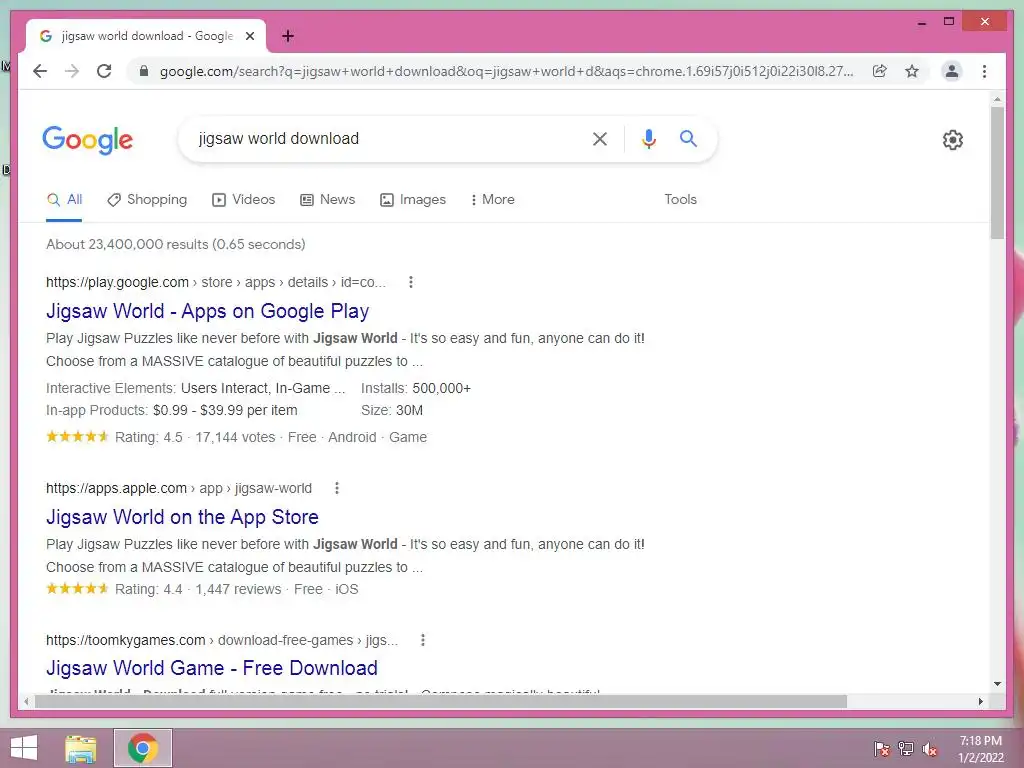Open Jigsaw World - Apps on Google Play
Image resolution: width=1024 pixels, height=768 pixels.
[x=208, y=311]
